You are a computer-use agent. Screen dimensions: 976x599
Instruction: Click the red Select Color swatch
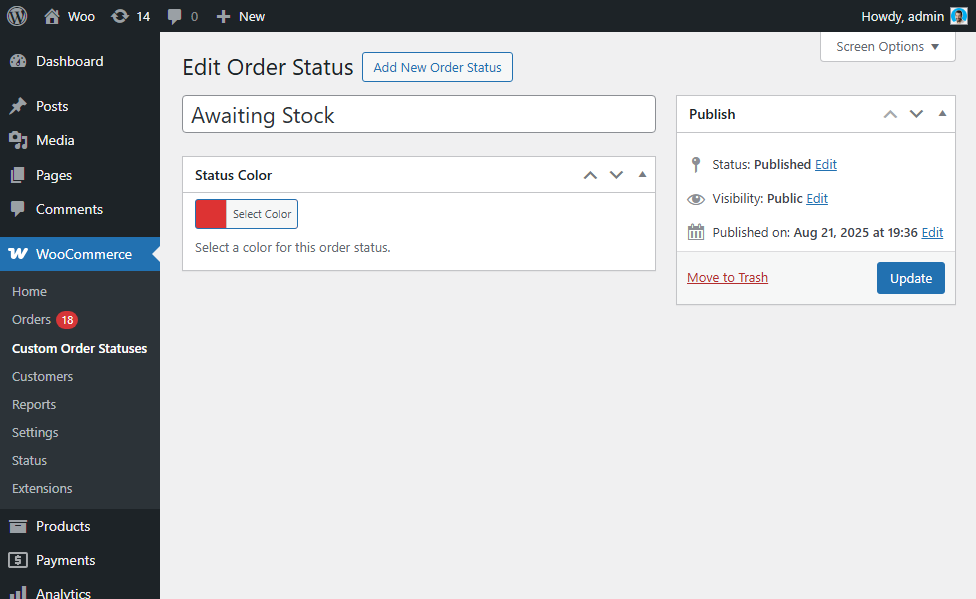211,214
